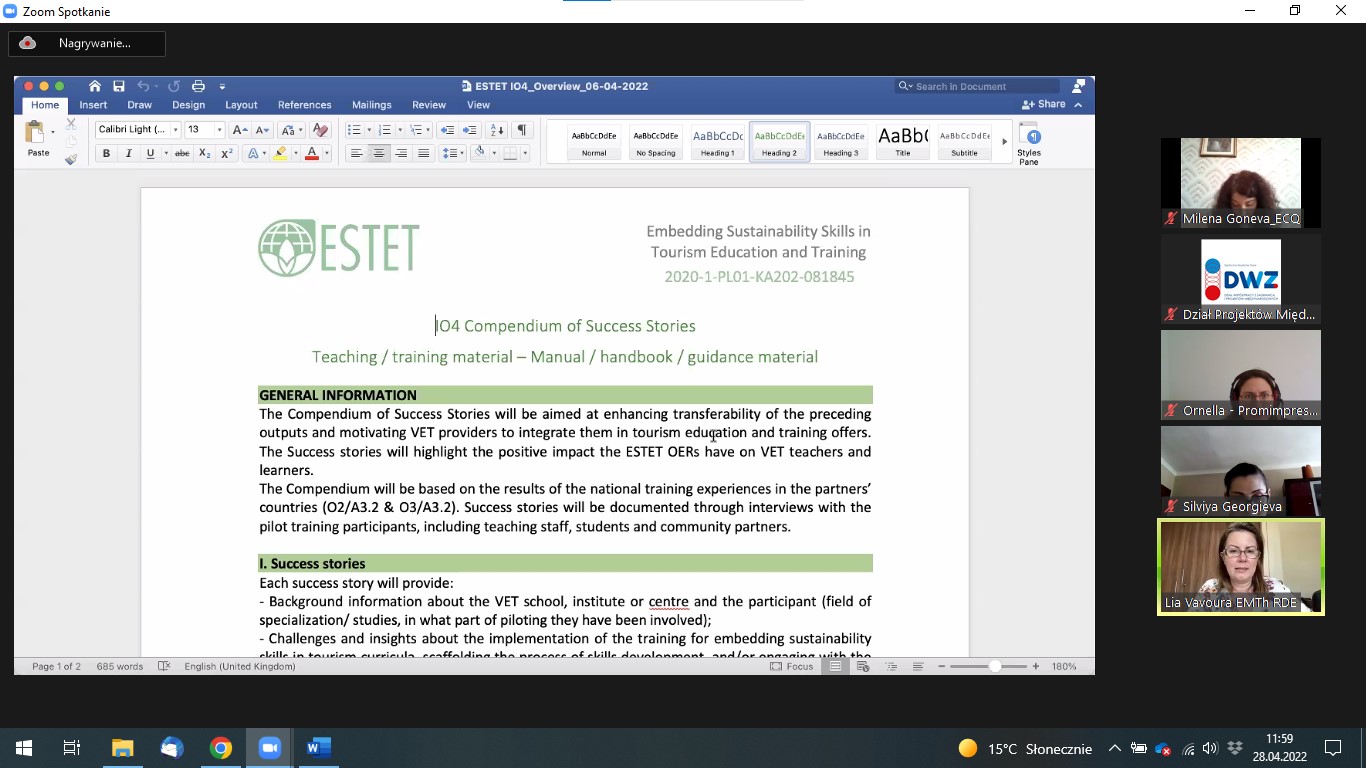Toggle show paragraph marks (pilcrow)
The image size is (1366, 768).
coord(521,130)
